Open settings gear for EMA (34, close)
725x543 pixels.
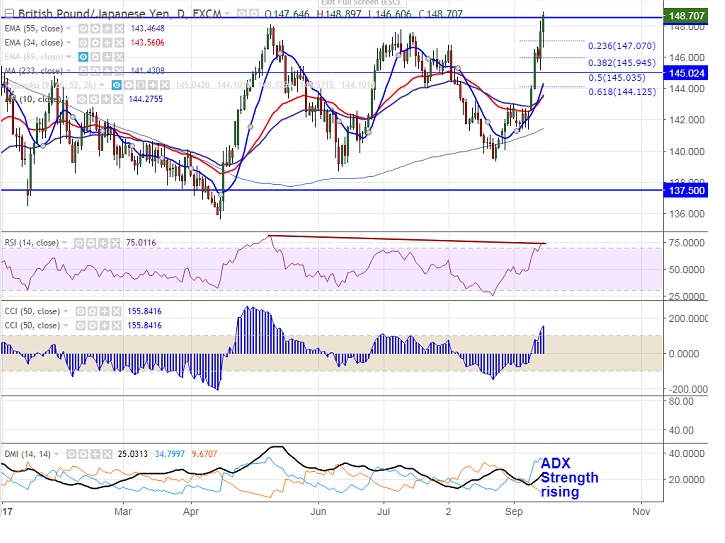pyautogui.click(x=95, y=43)
